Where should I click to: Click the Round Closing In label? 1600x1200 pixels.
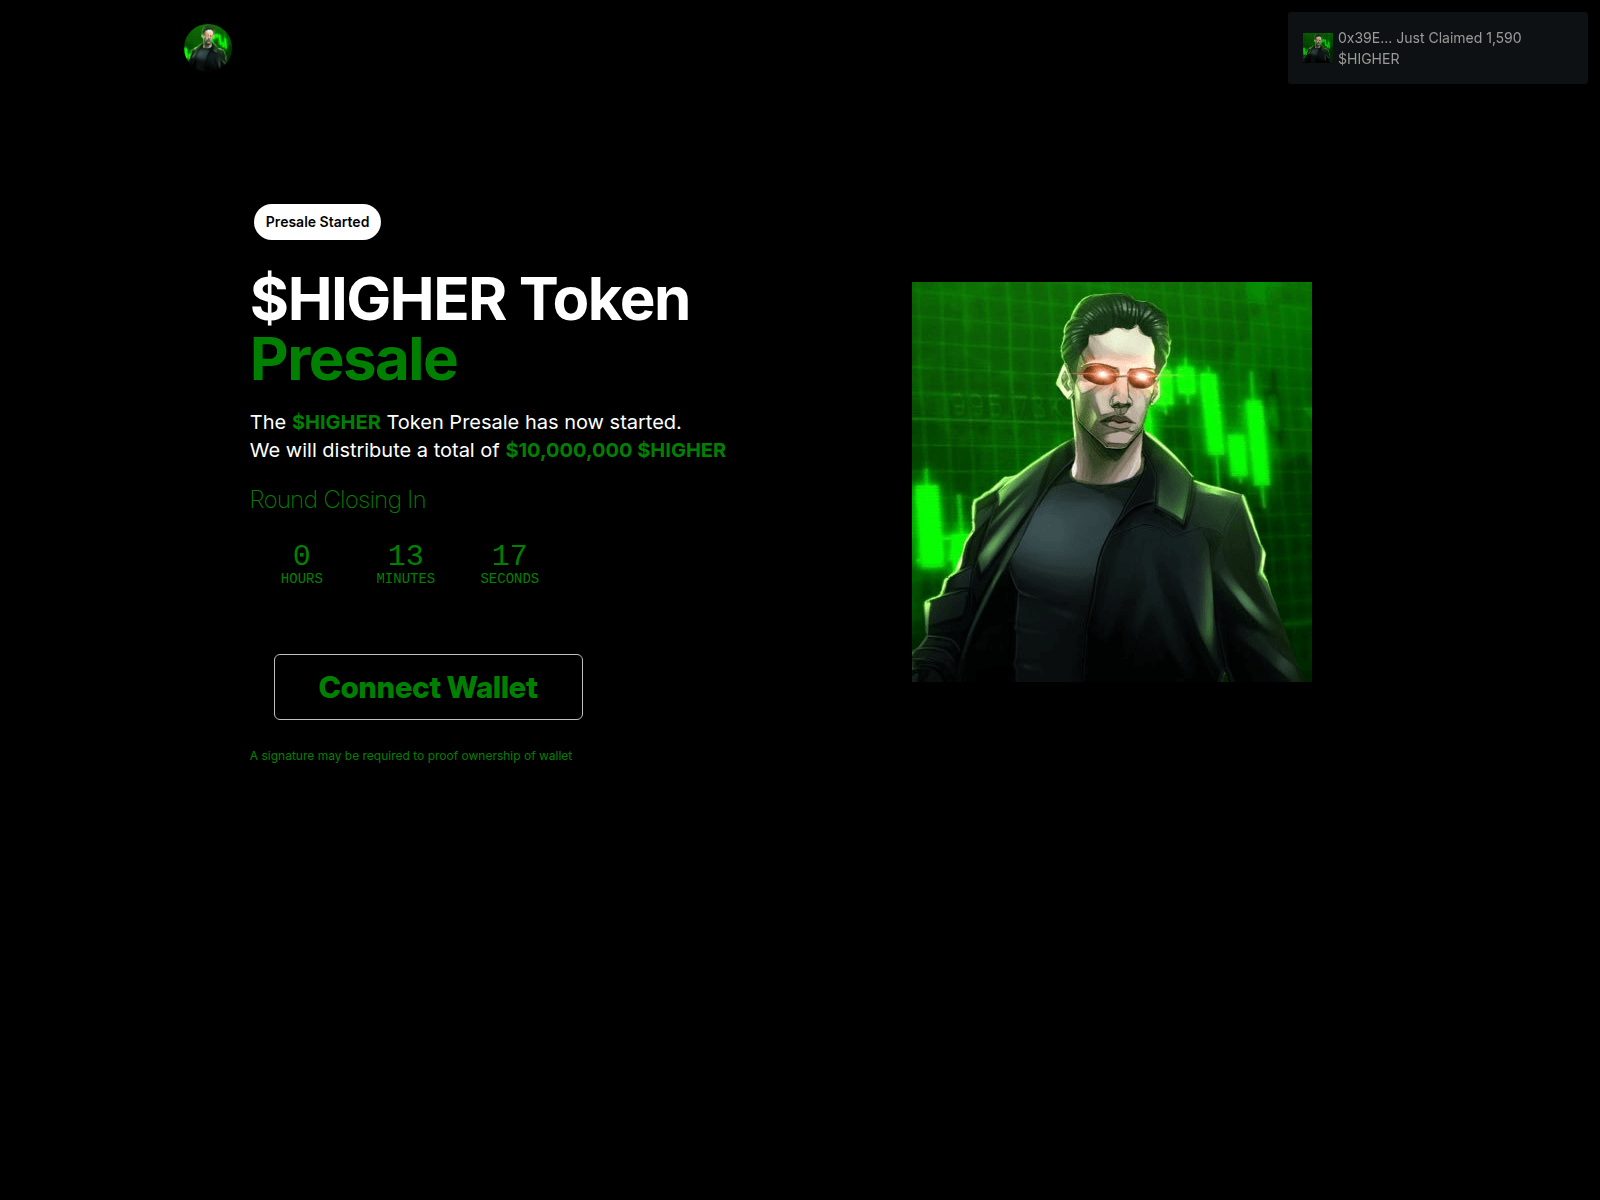(338, 500)
